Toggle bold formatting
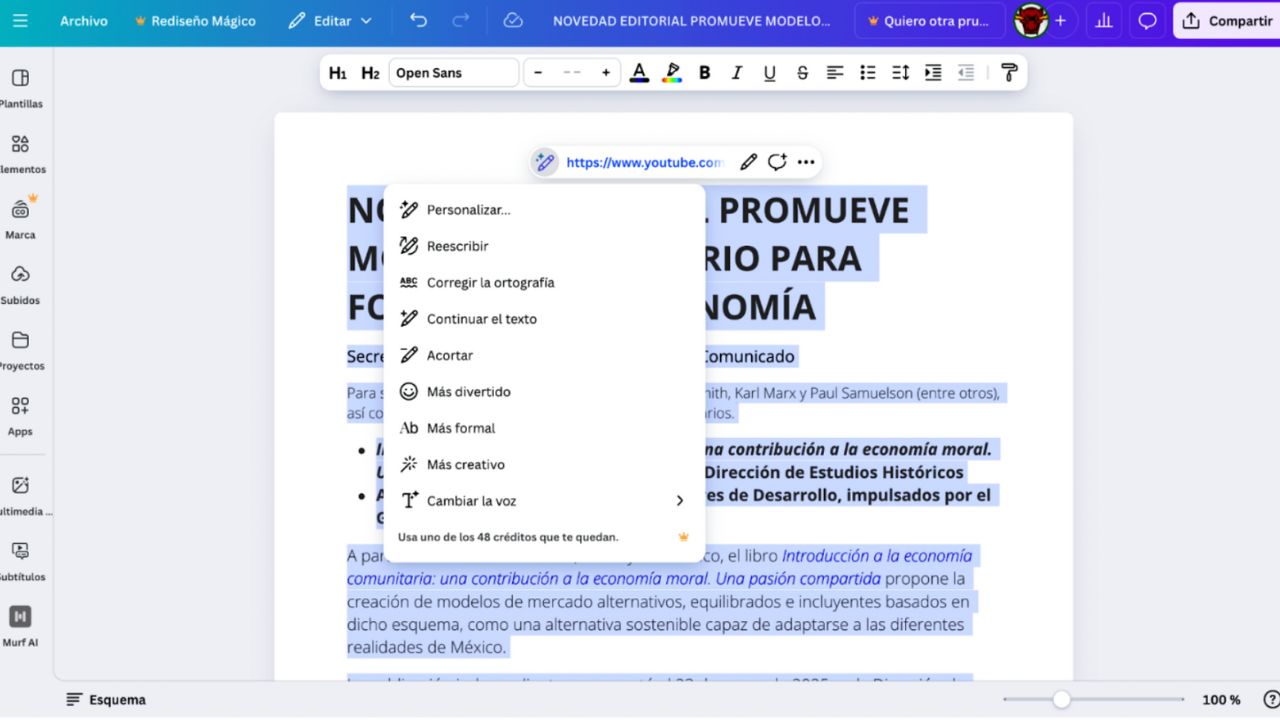The width and height of the screenshot is (1280, 720). pyautogui.click(x=705, y=73)
